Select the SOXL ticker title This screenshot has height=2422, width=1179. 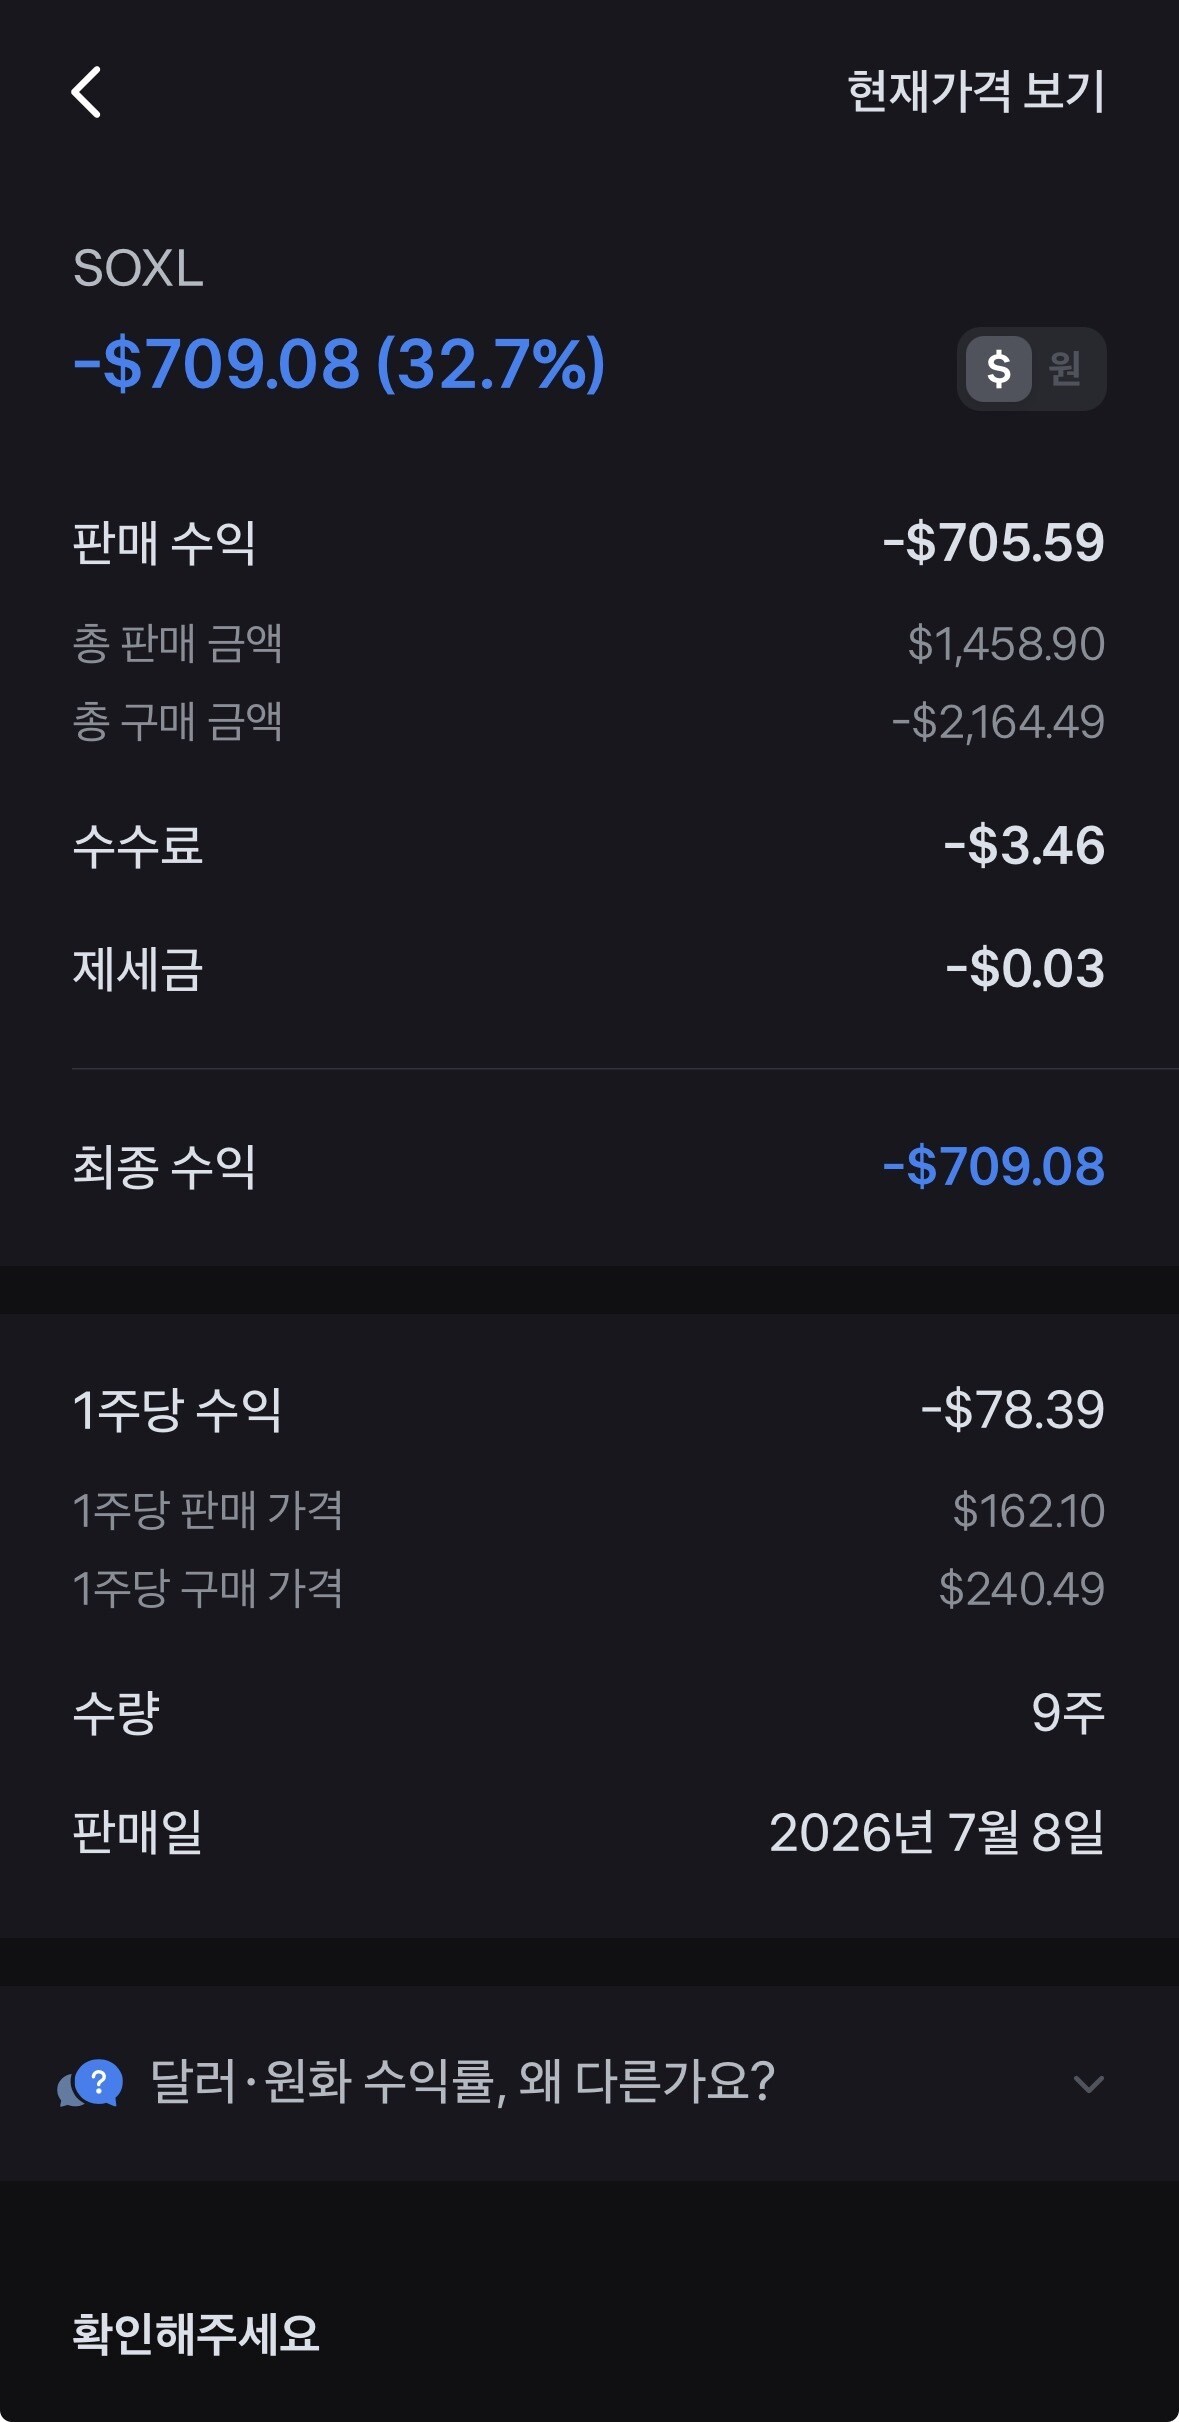(138, 269)
